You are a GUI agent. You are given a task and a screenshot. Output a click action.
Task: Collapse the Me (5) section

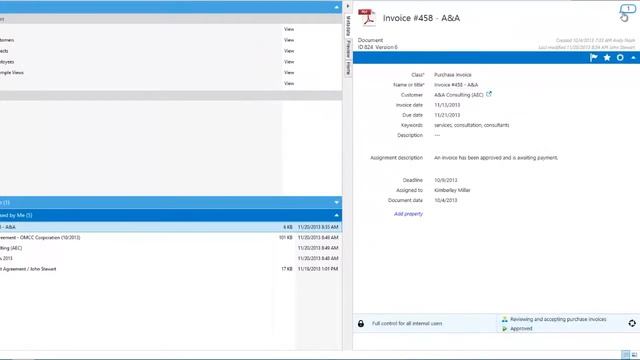coord(336,215)
